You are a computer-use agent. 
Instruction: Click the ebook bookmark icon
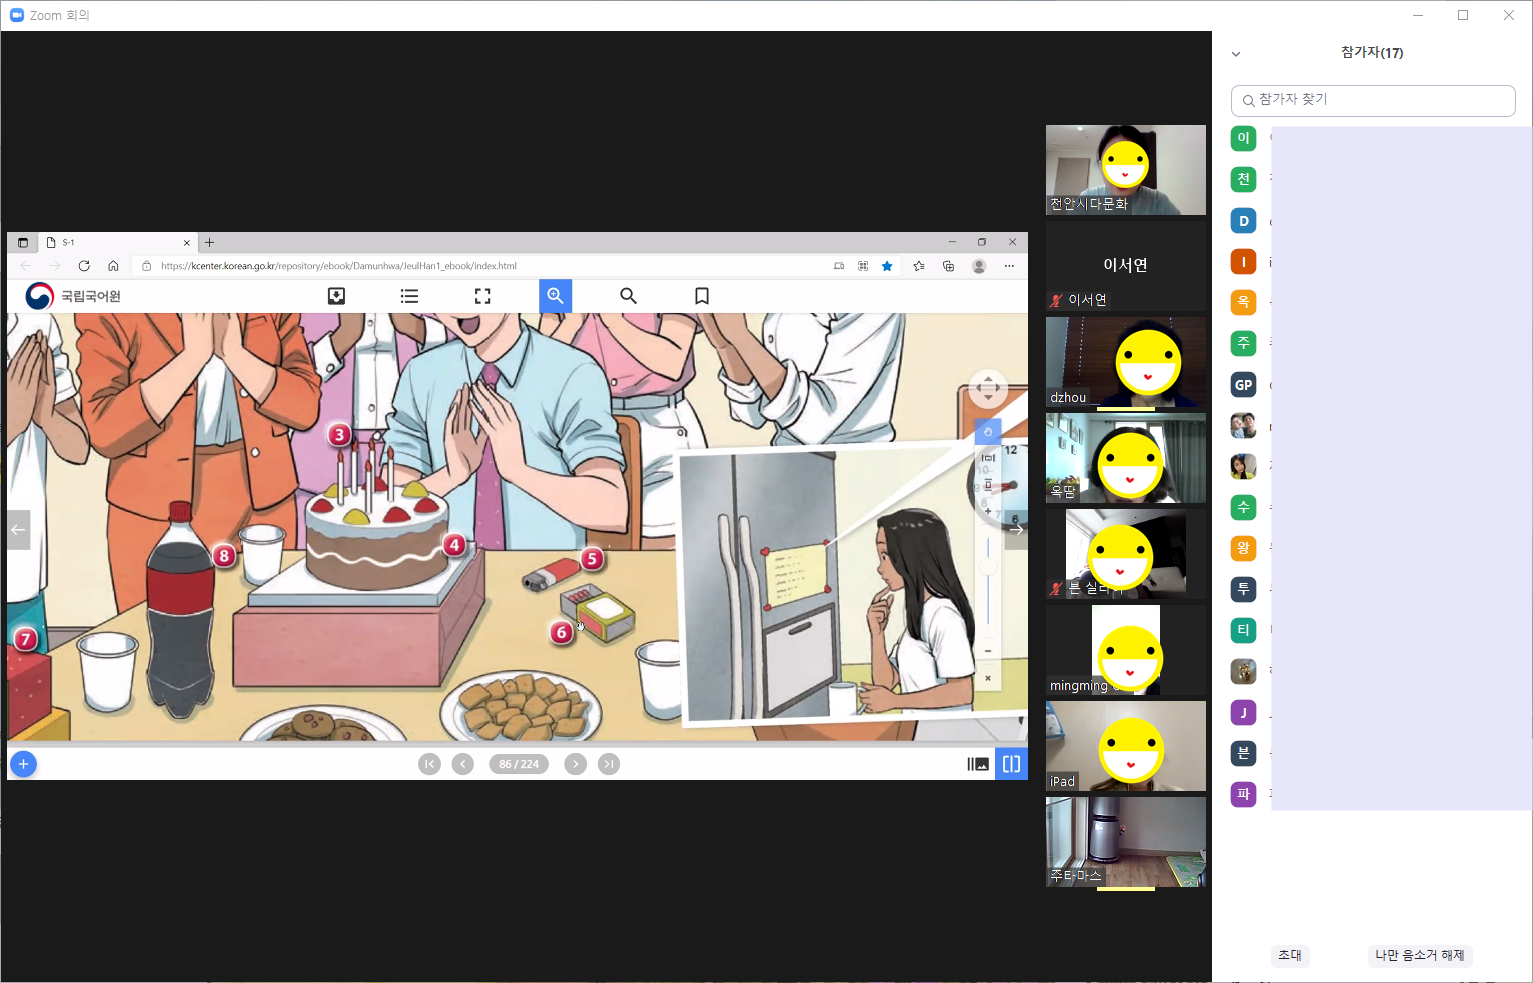pyautogui.click(x=702, y=296)
